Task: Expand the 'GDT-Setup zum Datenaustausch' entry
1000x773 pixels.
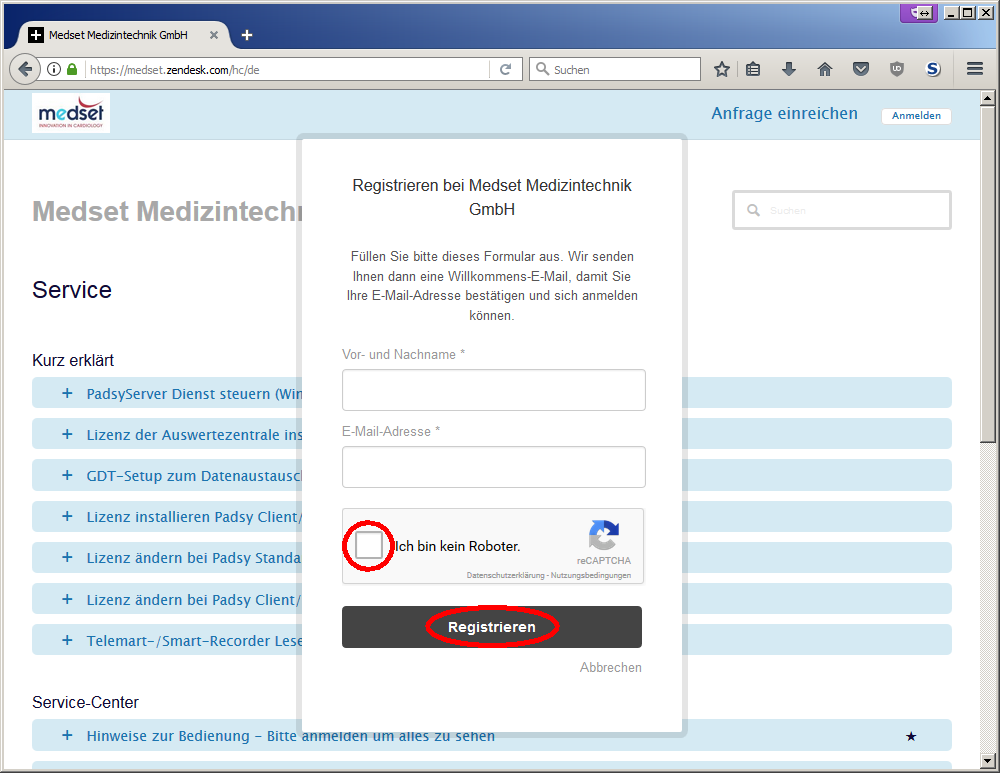Action: pyautogui.click(x=68, y=475)
